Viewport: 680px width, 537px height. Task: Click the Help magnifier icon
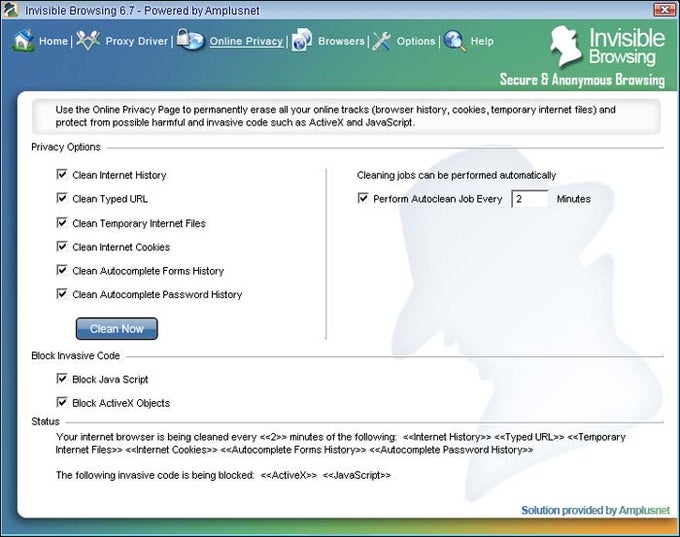[455, 41]
